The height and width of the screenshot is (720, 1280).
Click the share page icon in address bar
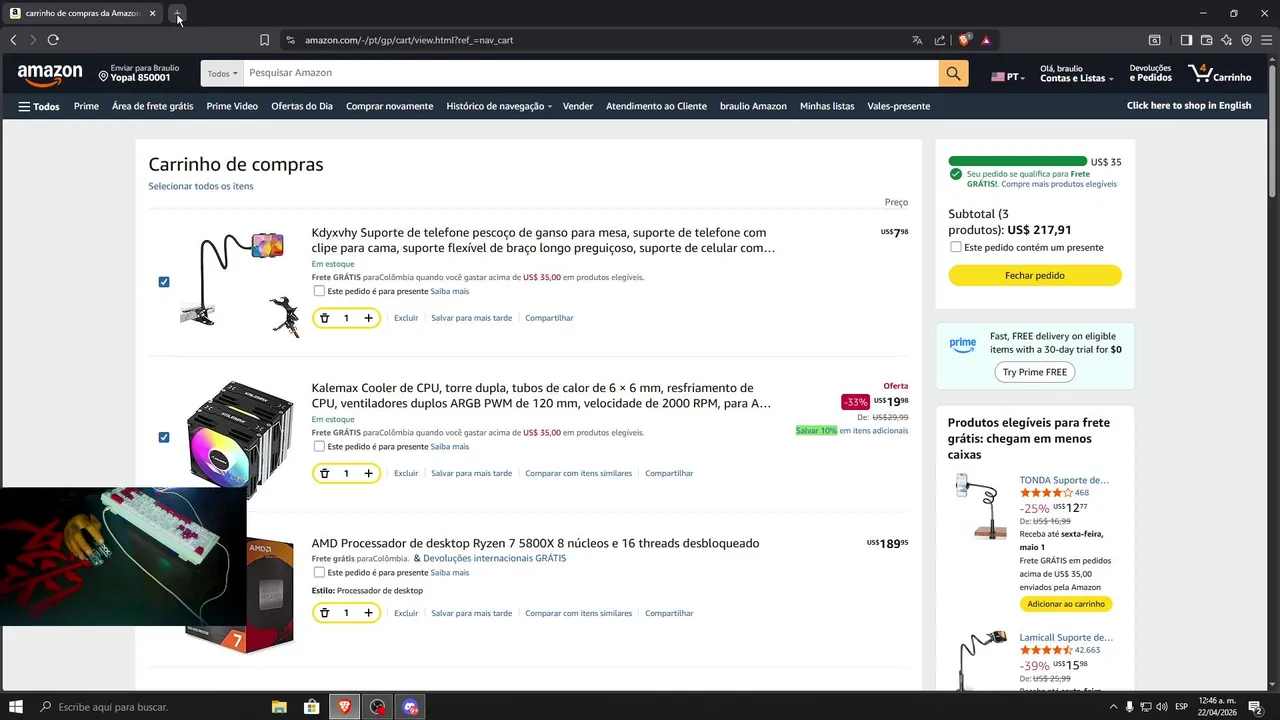(940, 40)
